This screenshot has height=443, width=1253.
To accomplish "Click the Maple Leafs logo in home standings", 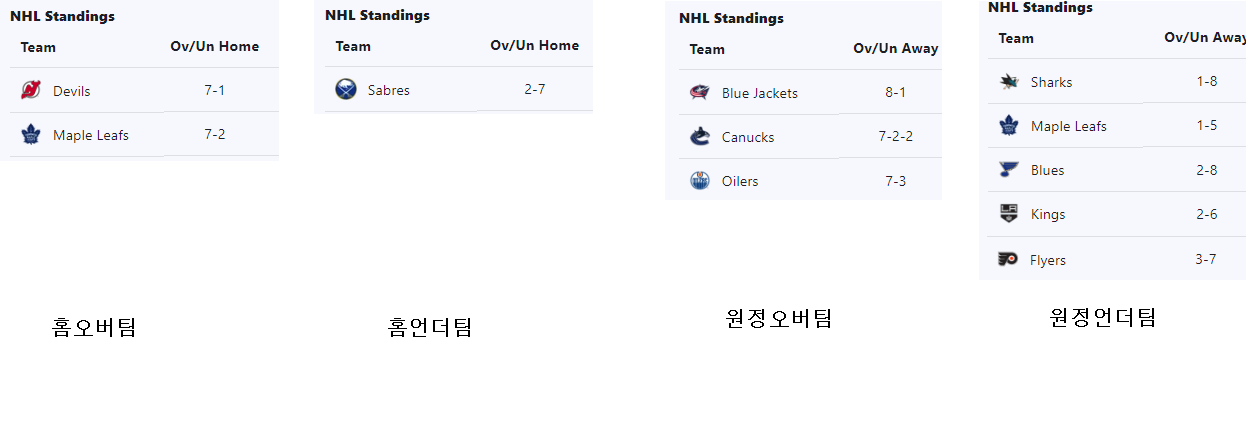I will [30, 135].
